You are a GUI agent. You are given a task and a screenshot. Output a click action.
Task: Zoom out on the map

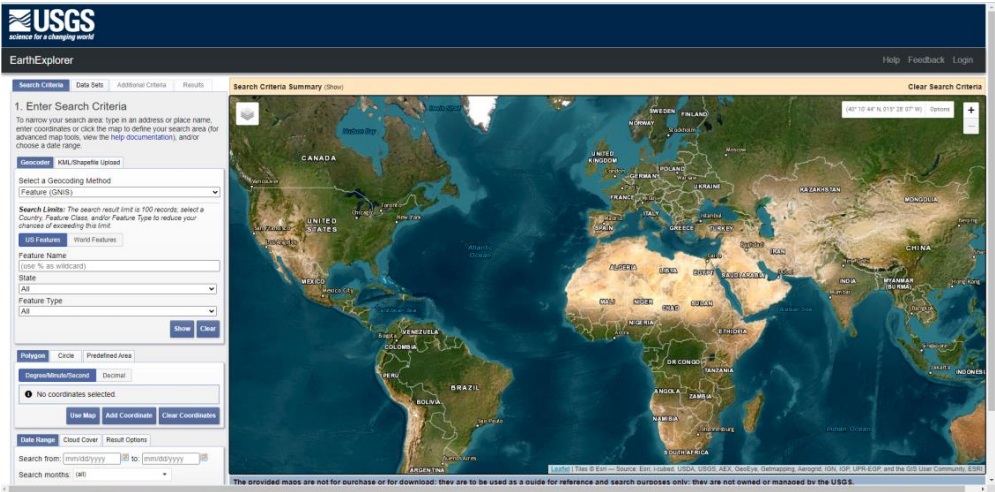[971, 126]
